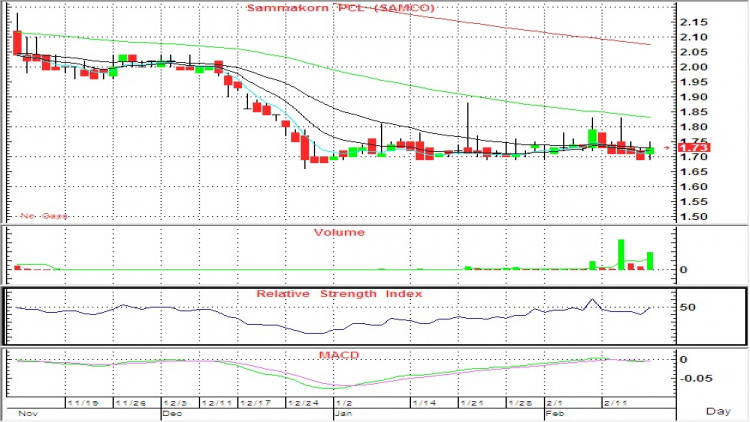Click the 12/24 date label
The width and height of the screenshot is (750, 422).
[x=303, y=403]
